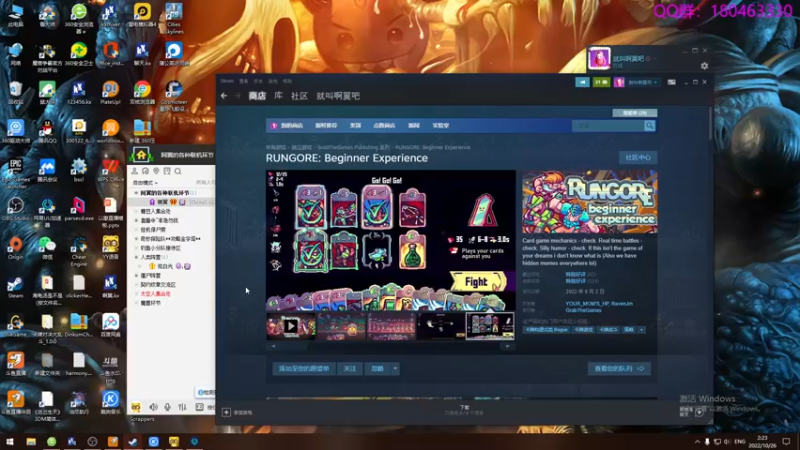Screen dimensions: 800x450
Task: Focus the Steam store search field
Action: pyautogui.click(x=608, y=126)
